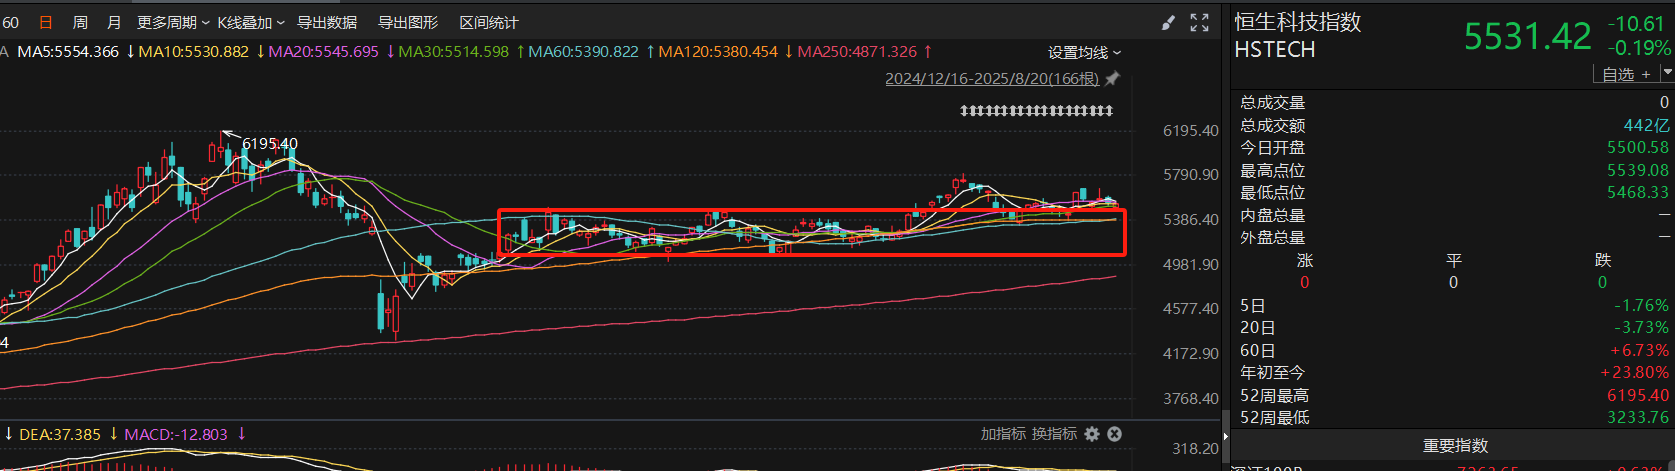Screen dimensions: 1675x471
Task: Pin the date range selection
Action: coord(1112,78)
